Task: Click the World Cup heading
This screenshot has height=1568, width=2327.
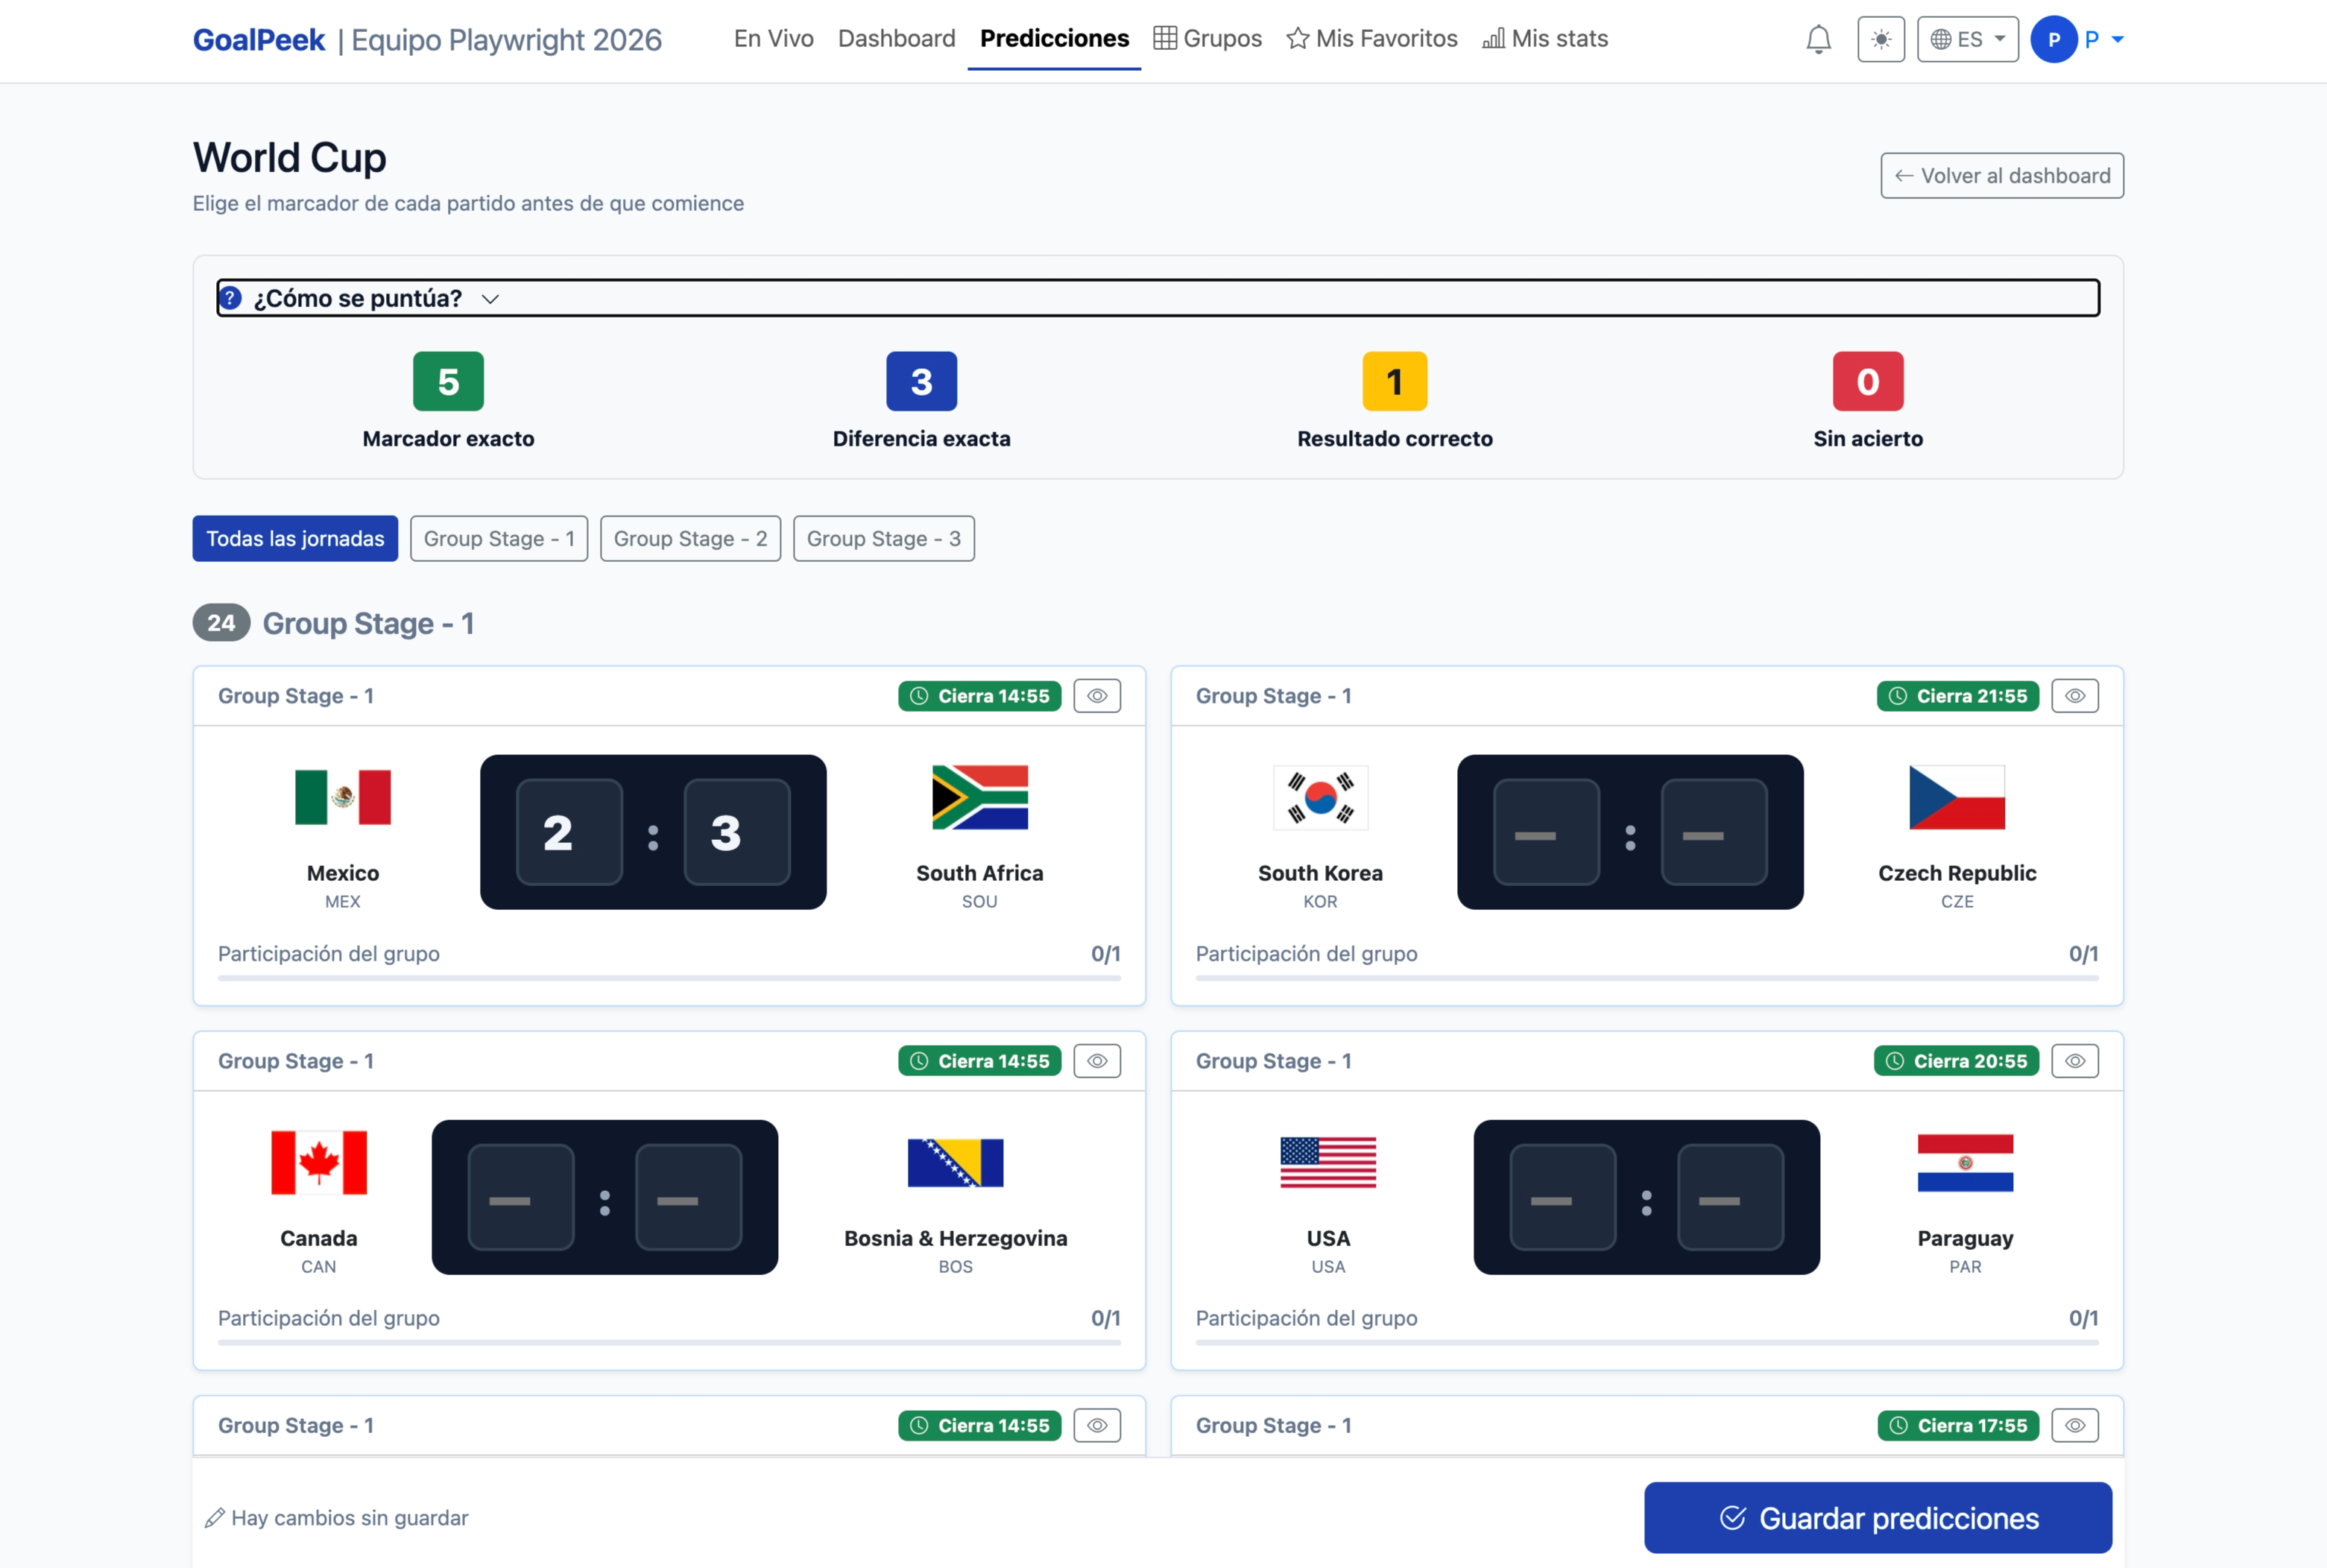Action: (290, 157)
